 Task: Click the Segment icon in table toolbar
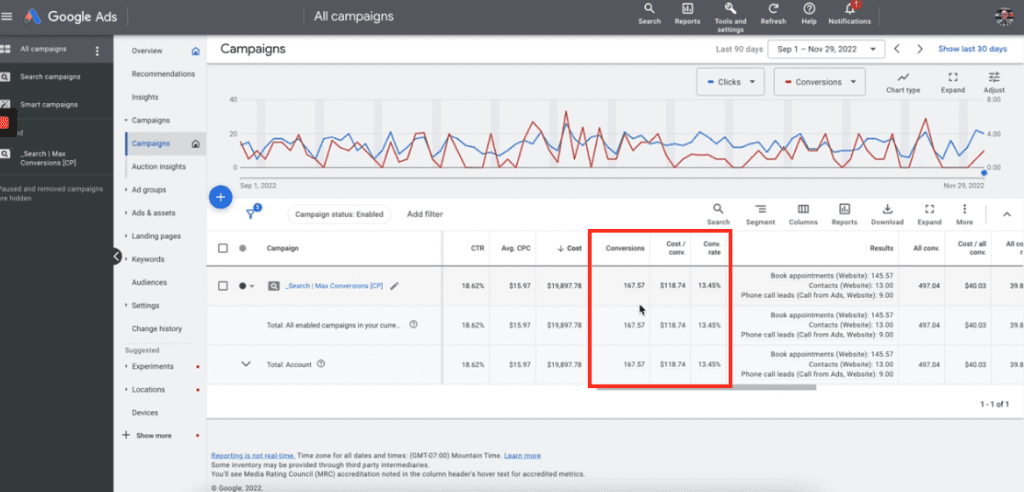tap(760, 213)
